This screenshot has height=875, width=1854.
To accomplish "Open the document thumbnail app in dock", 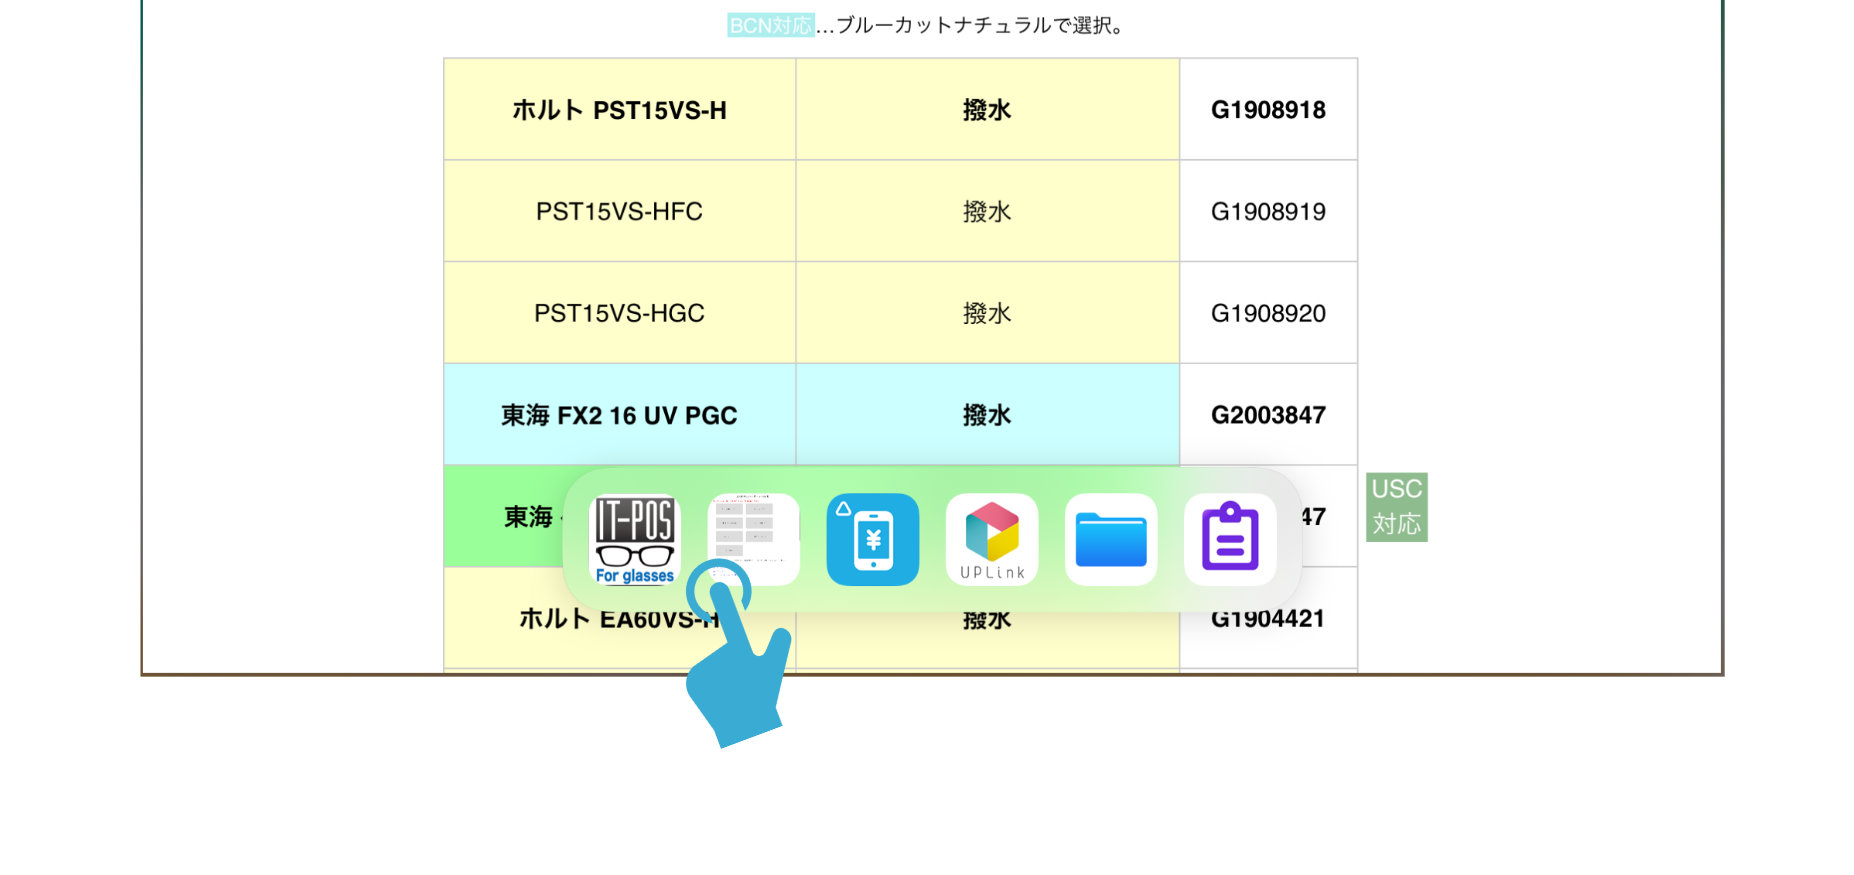I will click(x=754, y=539).
